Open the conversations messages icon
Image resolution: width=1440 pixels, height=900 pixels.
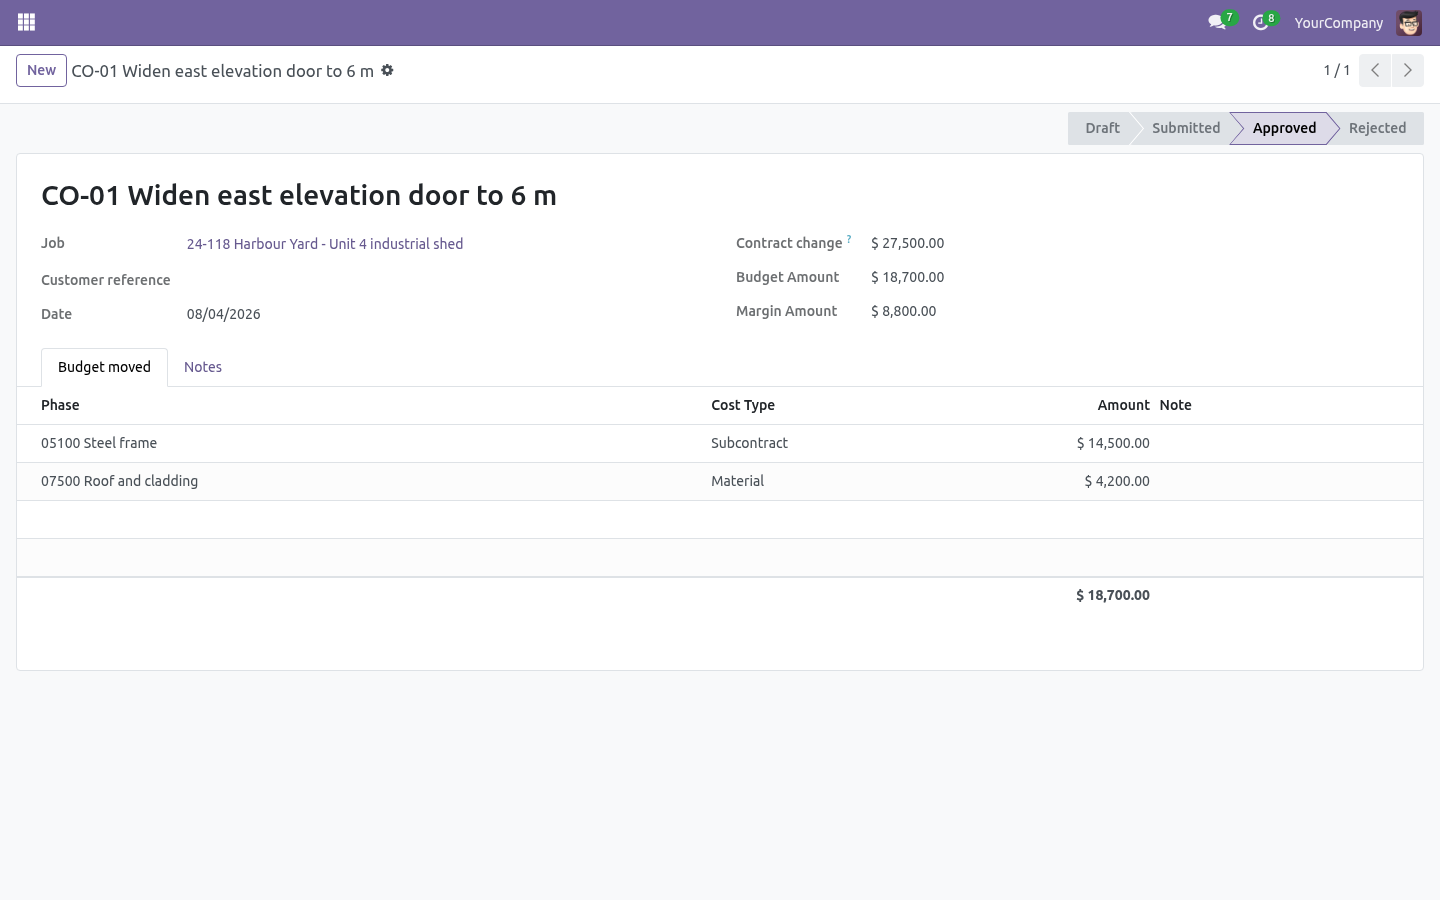point(1217,22)
